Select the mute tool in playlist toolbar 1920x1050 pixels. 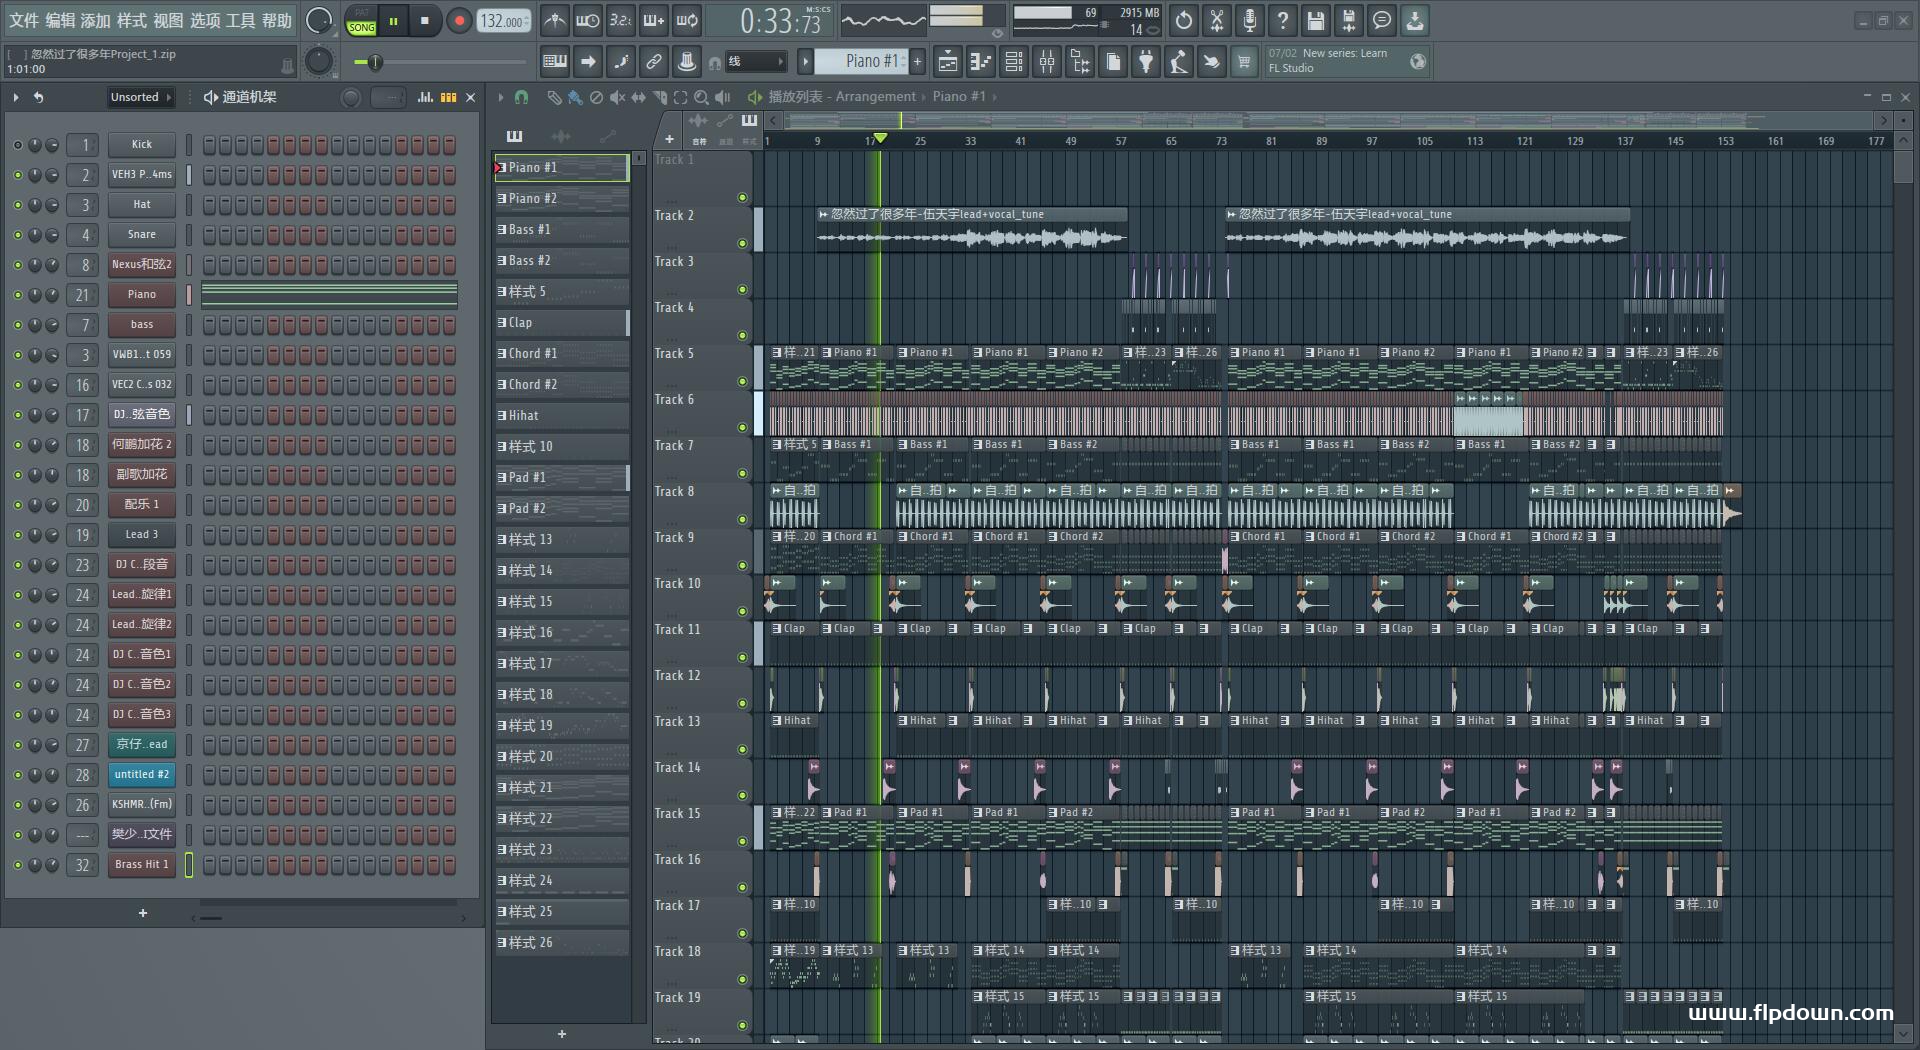617,97
